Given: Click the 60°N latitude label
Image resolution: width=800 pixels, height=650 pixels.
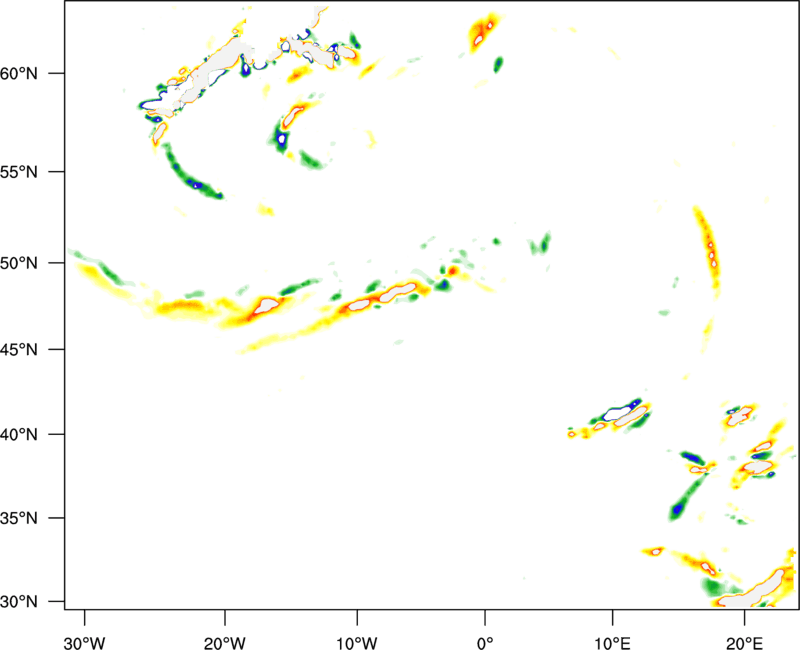Looking at the screenshot, I should [x=19, y=73].
